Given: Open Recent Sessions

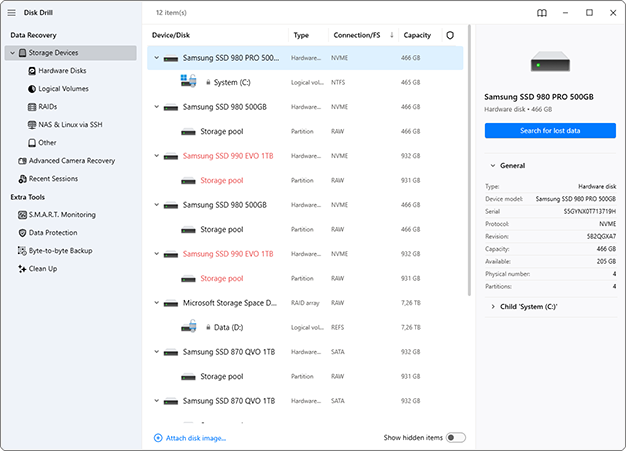Looking at the screenshot, I should click(x=53, y=179).
